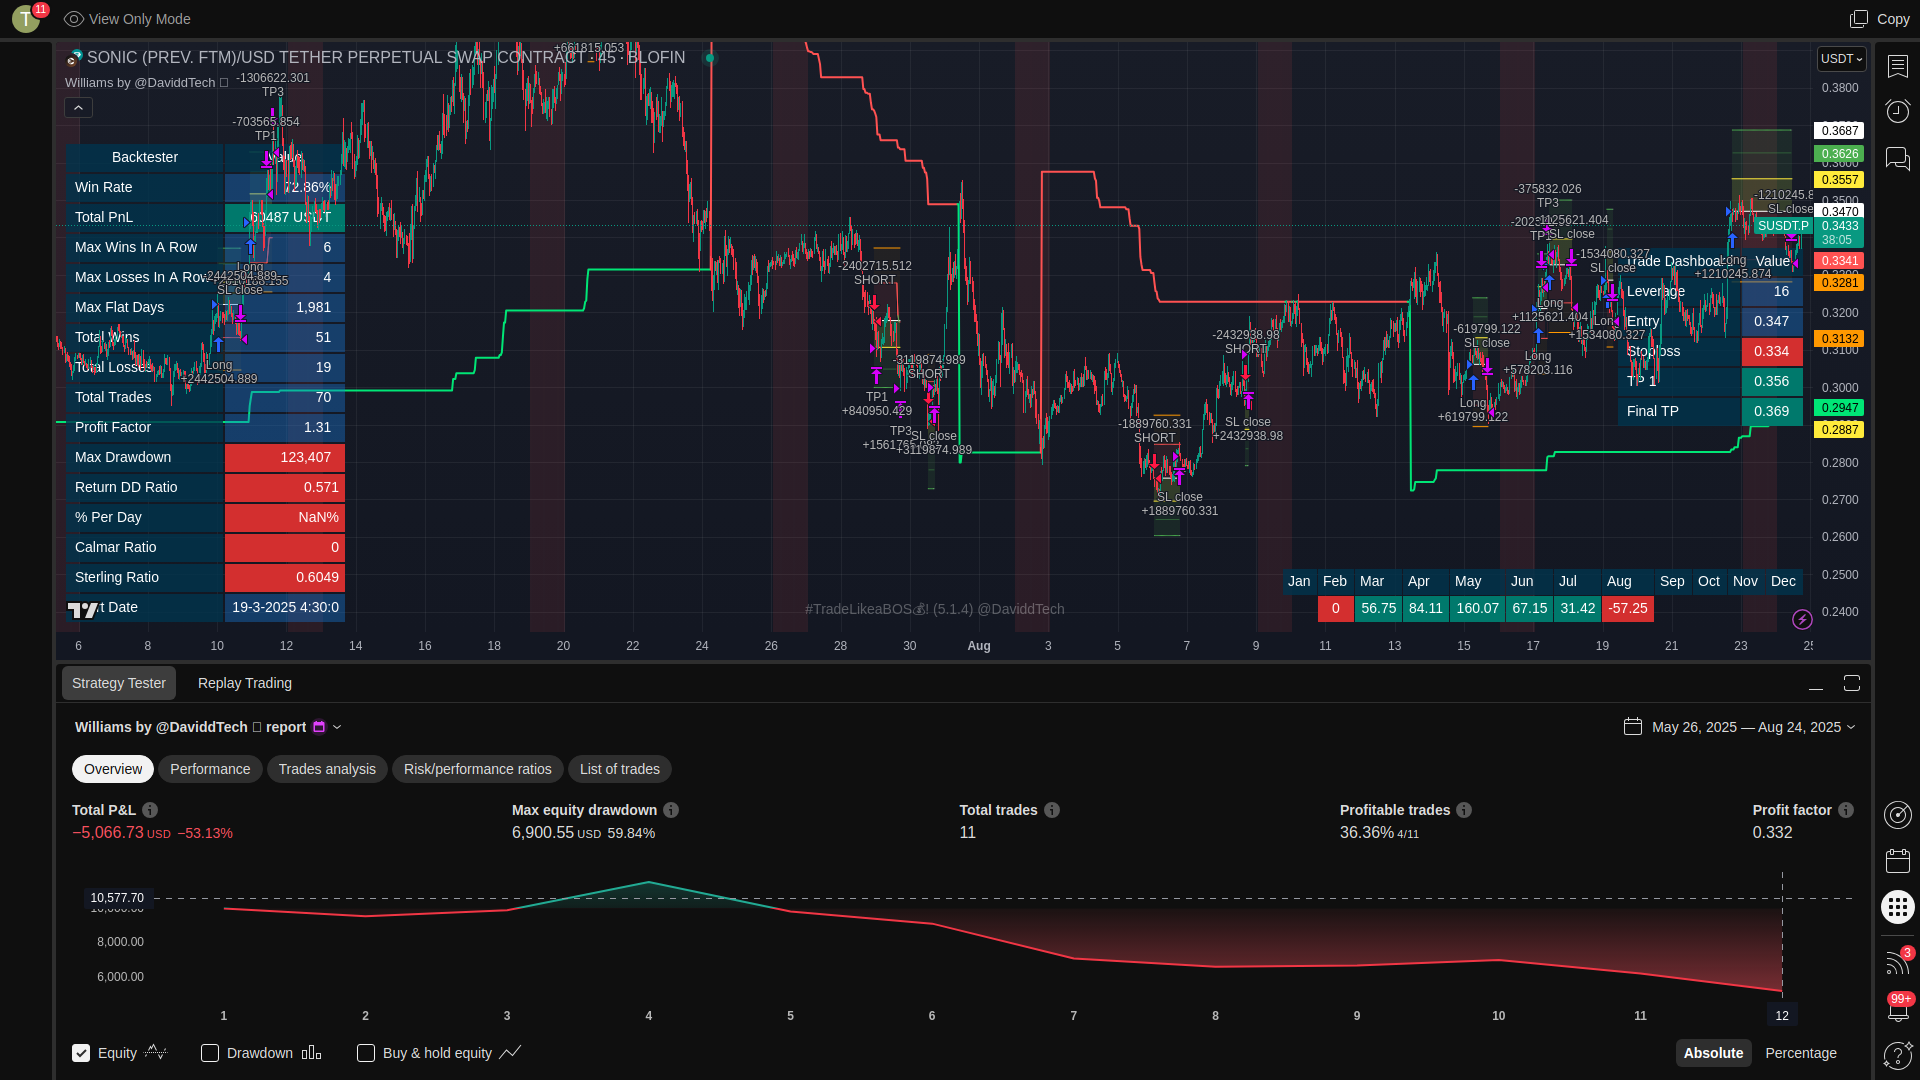Show info for Total trades
This screenshot has height=1080, width=1920.
pos(1052,810)
